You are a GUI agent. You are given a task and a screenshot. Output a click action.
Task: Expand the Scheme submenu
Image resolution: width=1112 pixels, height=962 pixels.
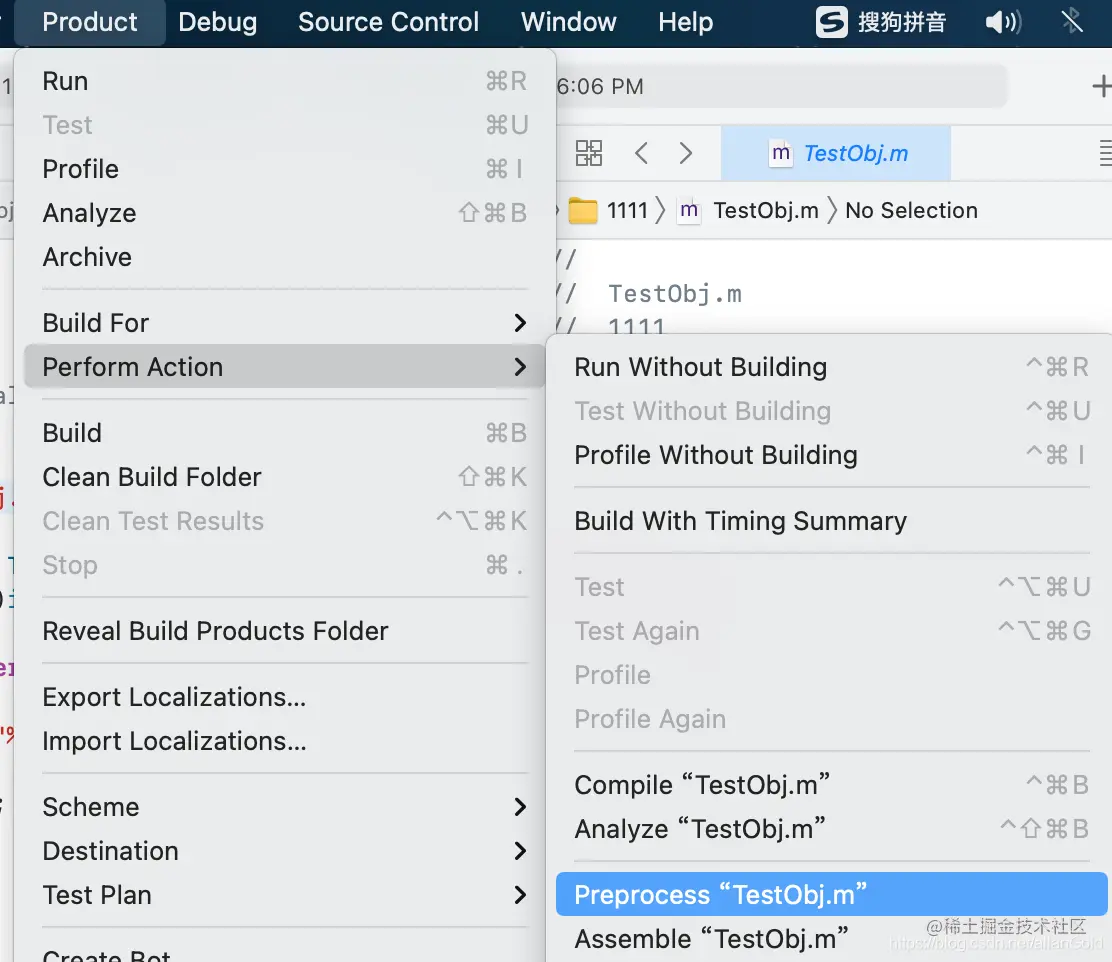click(x=284, y=807)
